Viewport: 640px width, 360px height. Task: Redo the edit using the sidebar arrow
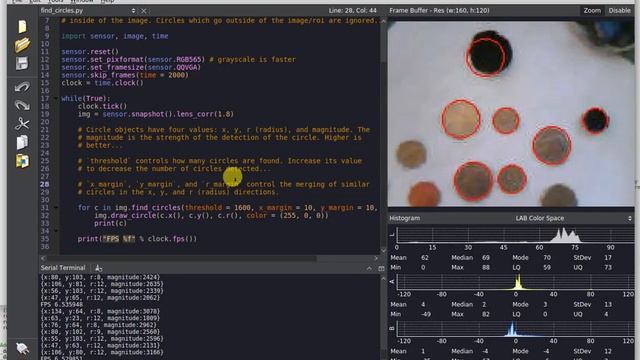click(x=22, y=105)
